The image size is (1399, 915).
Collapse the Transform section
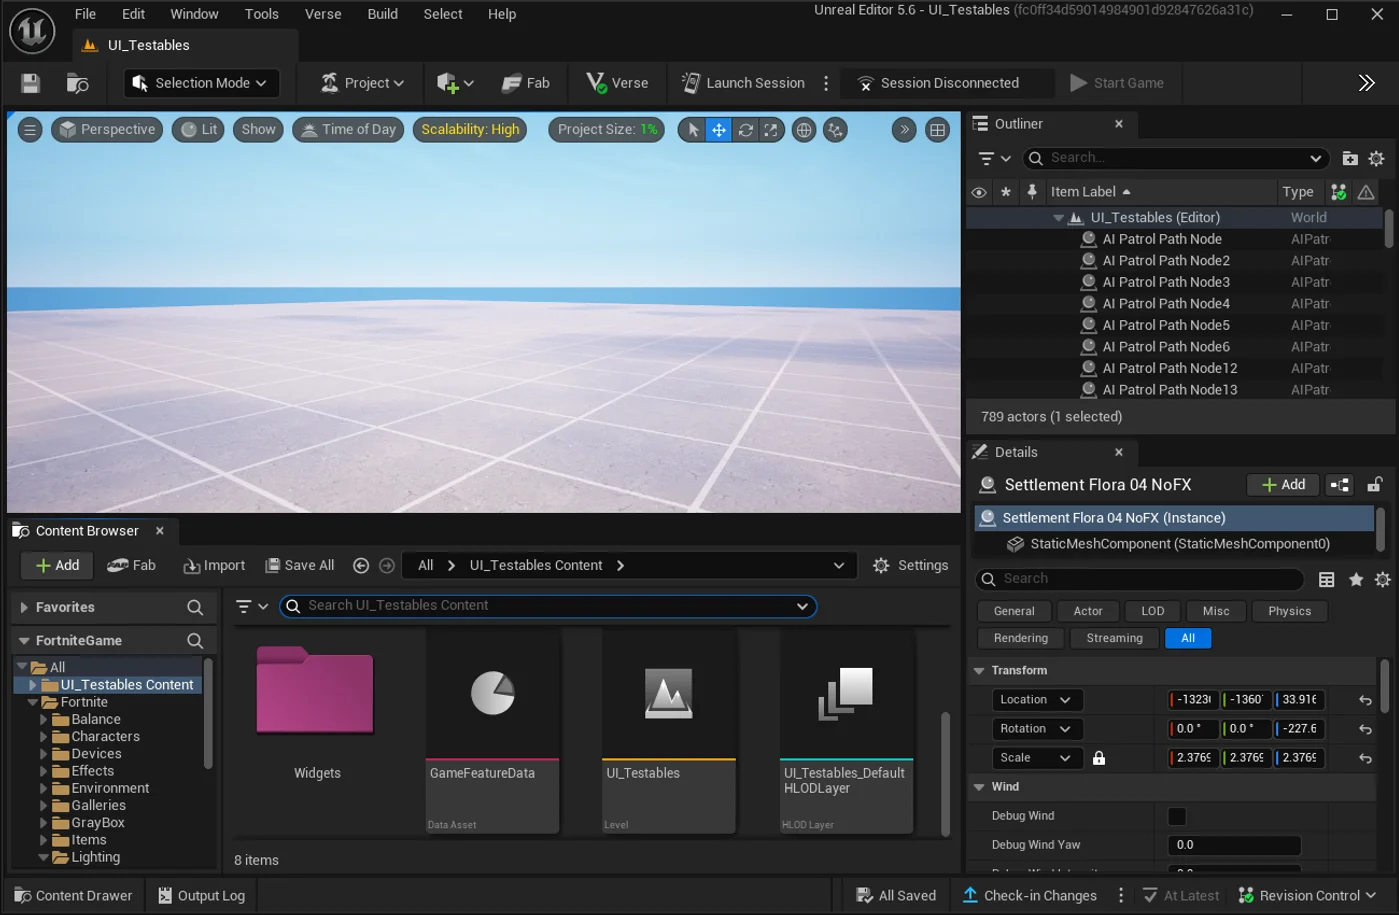[979, 671]
